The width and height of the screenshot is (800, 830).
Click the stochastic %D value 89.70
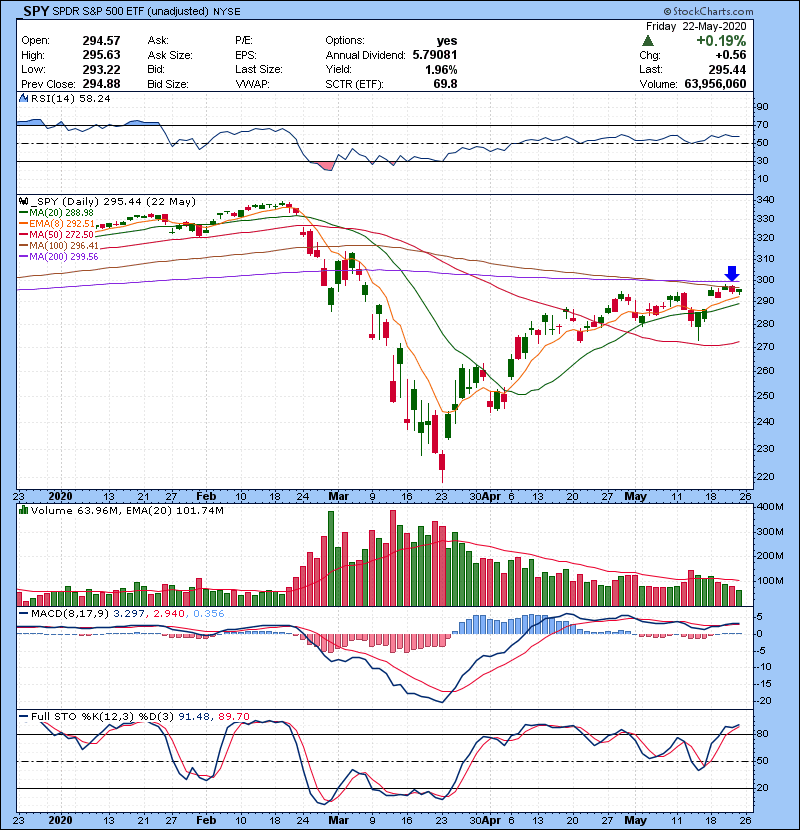pyautogui.click(x=233, y=717)
